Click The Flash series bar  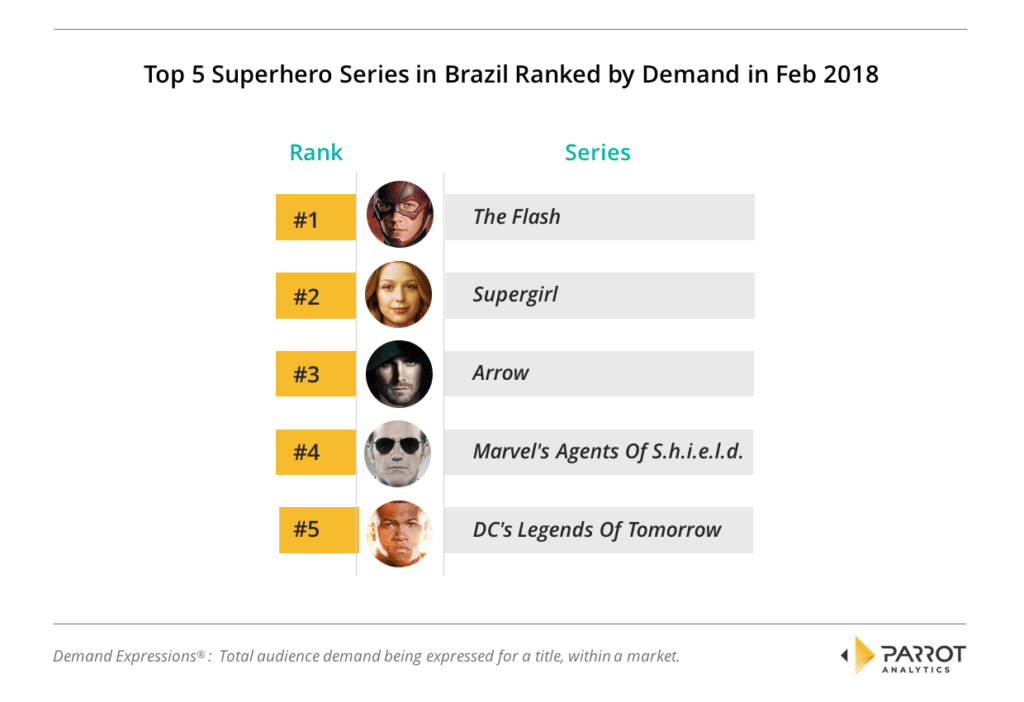point(600,217)
